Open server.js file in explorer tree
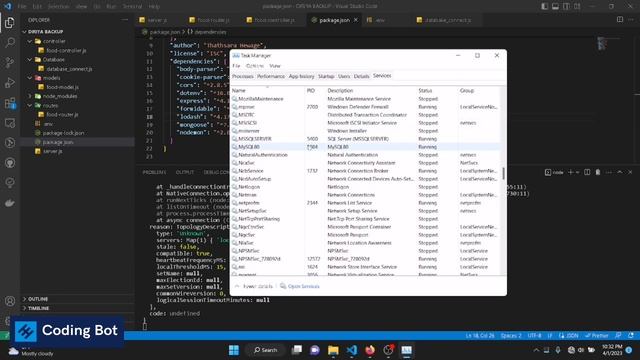This screenshot has width=640, height=360. point(53,151)
